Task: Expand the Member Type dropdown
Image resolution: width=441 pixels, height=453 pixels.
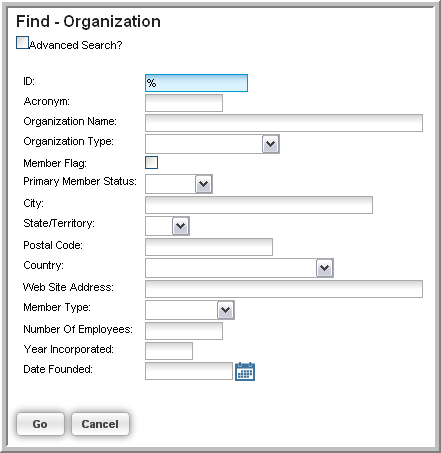Action: coord(190,310)
